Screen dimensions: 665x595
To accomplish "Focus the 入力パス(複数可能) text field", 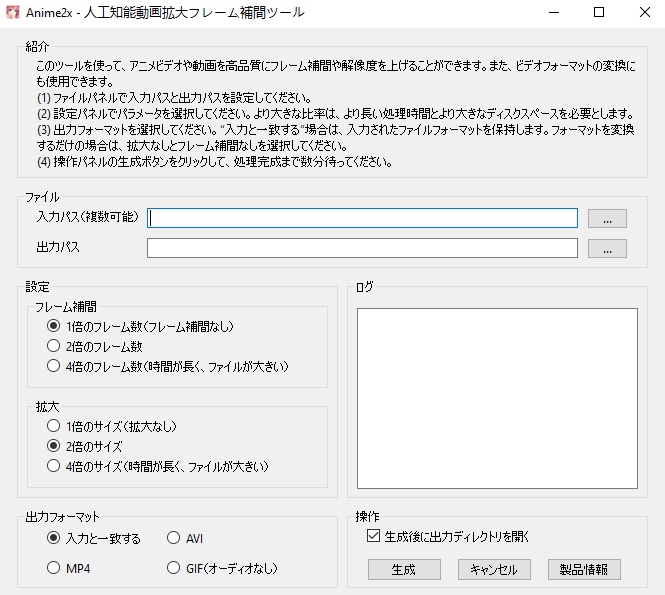I will point(362,218).
